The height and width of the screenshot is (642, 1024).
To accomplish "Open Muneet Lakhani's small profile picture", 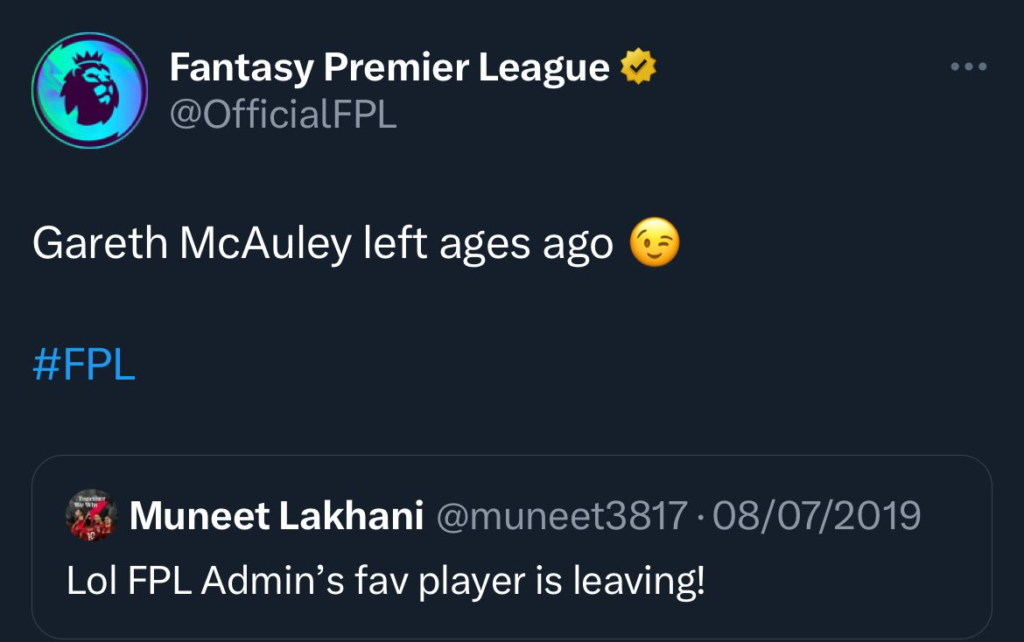I will [x=92, y=516].
